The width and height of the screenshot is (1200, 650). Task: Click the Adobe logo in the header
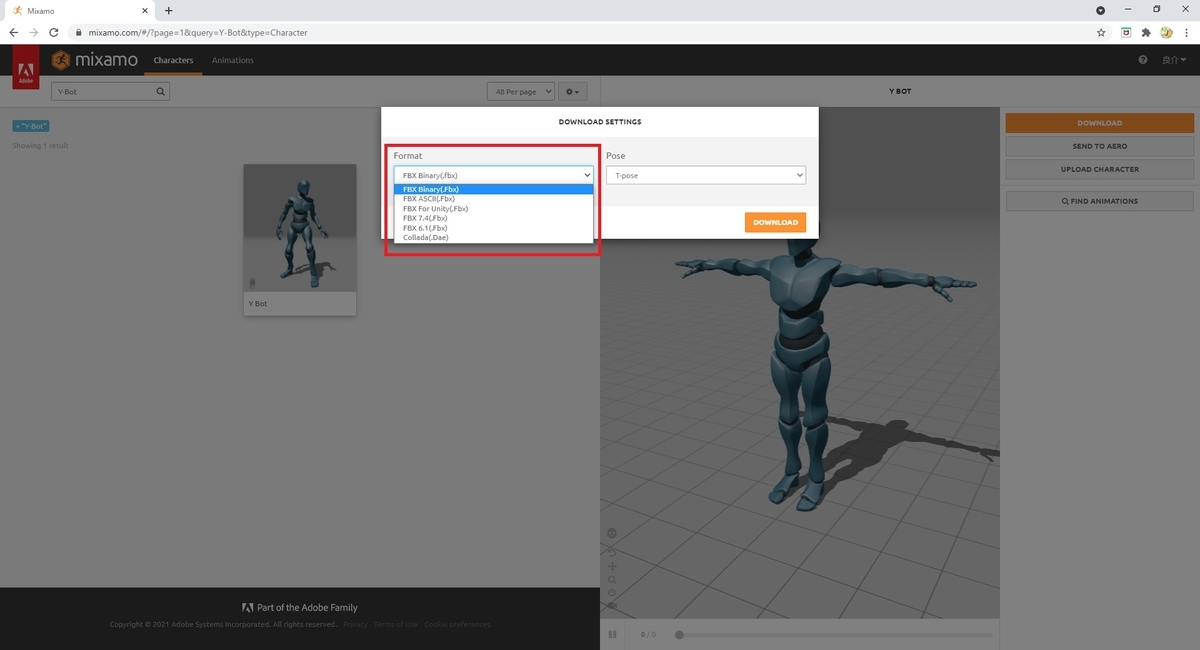click(x=26, y=68)
